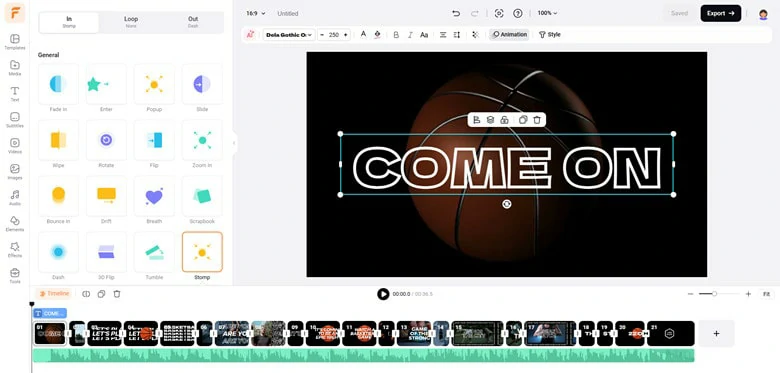Open the Subtitles panel

14,120
